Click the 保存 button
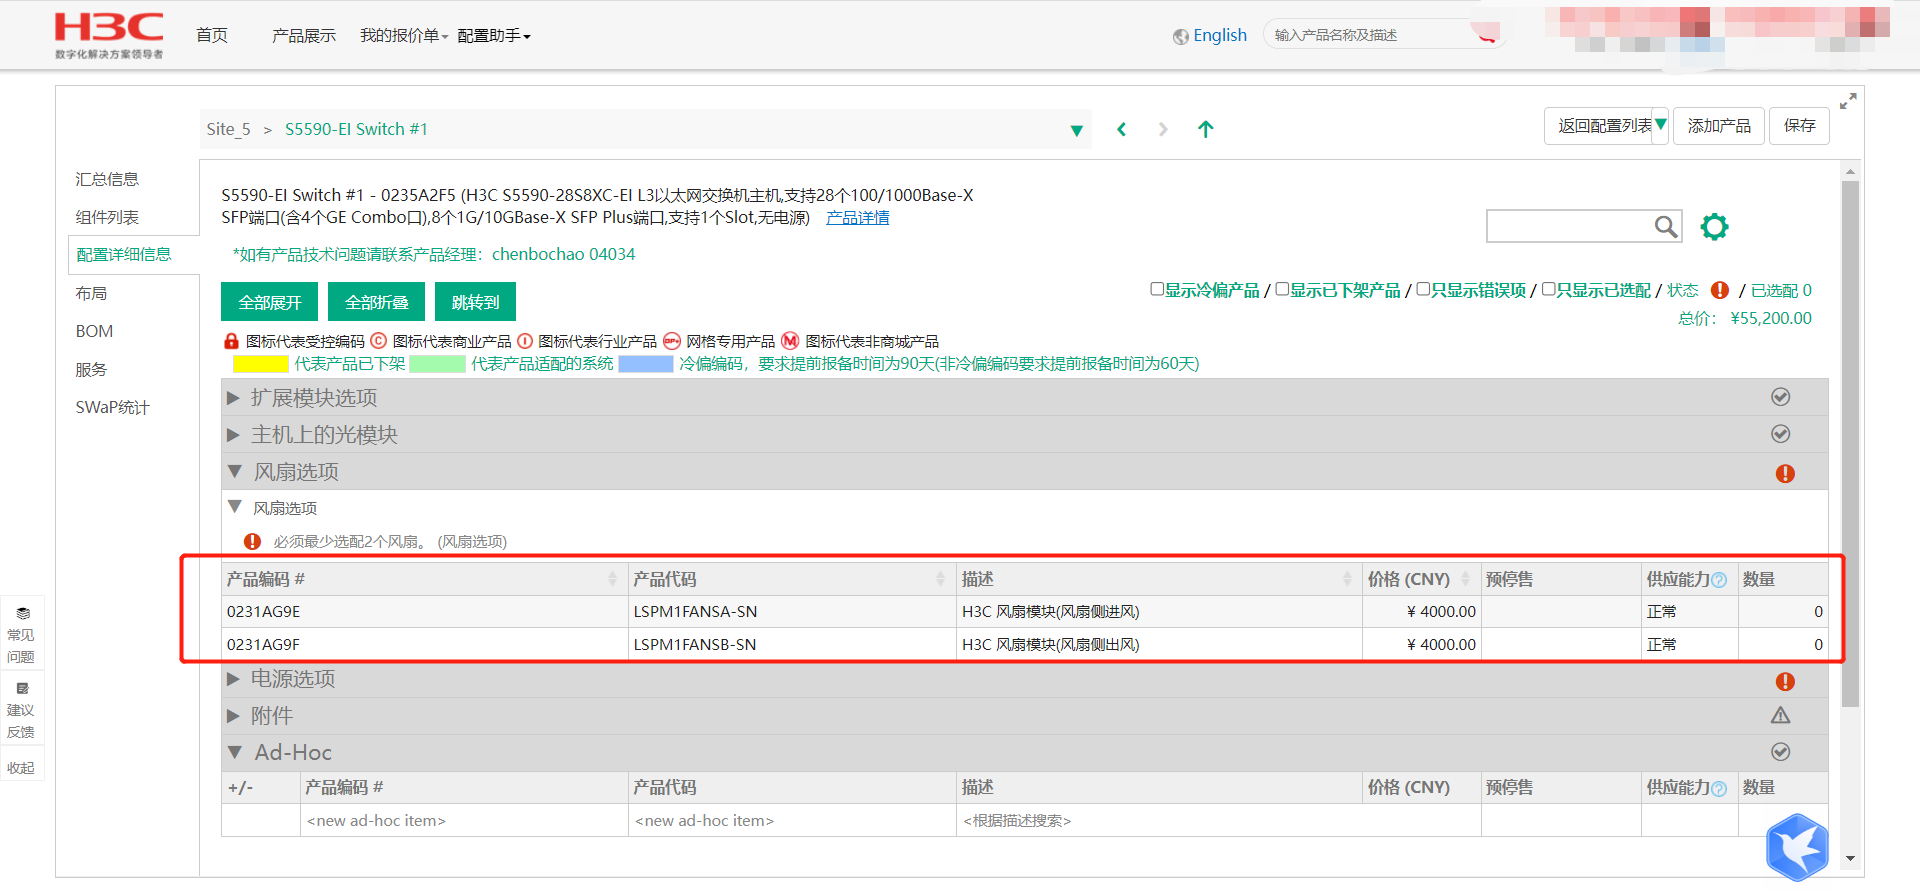 [1799, 126]
